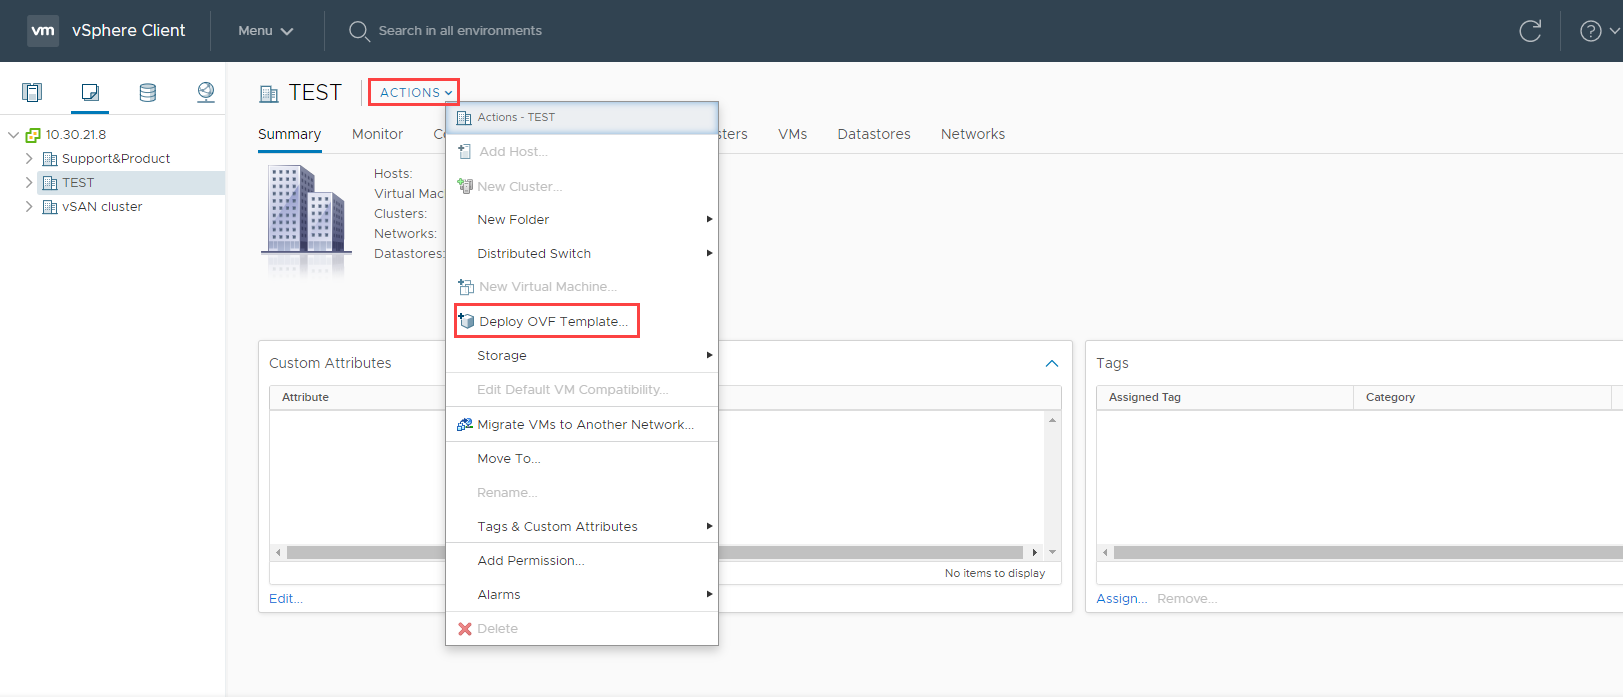Open the Hosts and Clusters inventory view
Image resolution: width=1623 pixels, height=697 pixels.
tap(32, 93)
